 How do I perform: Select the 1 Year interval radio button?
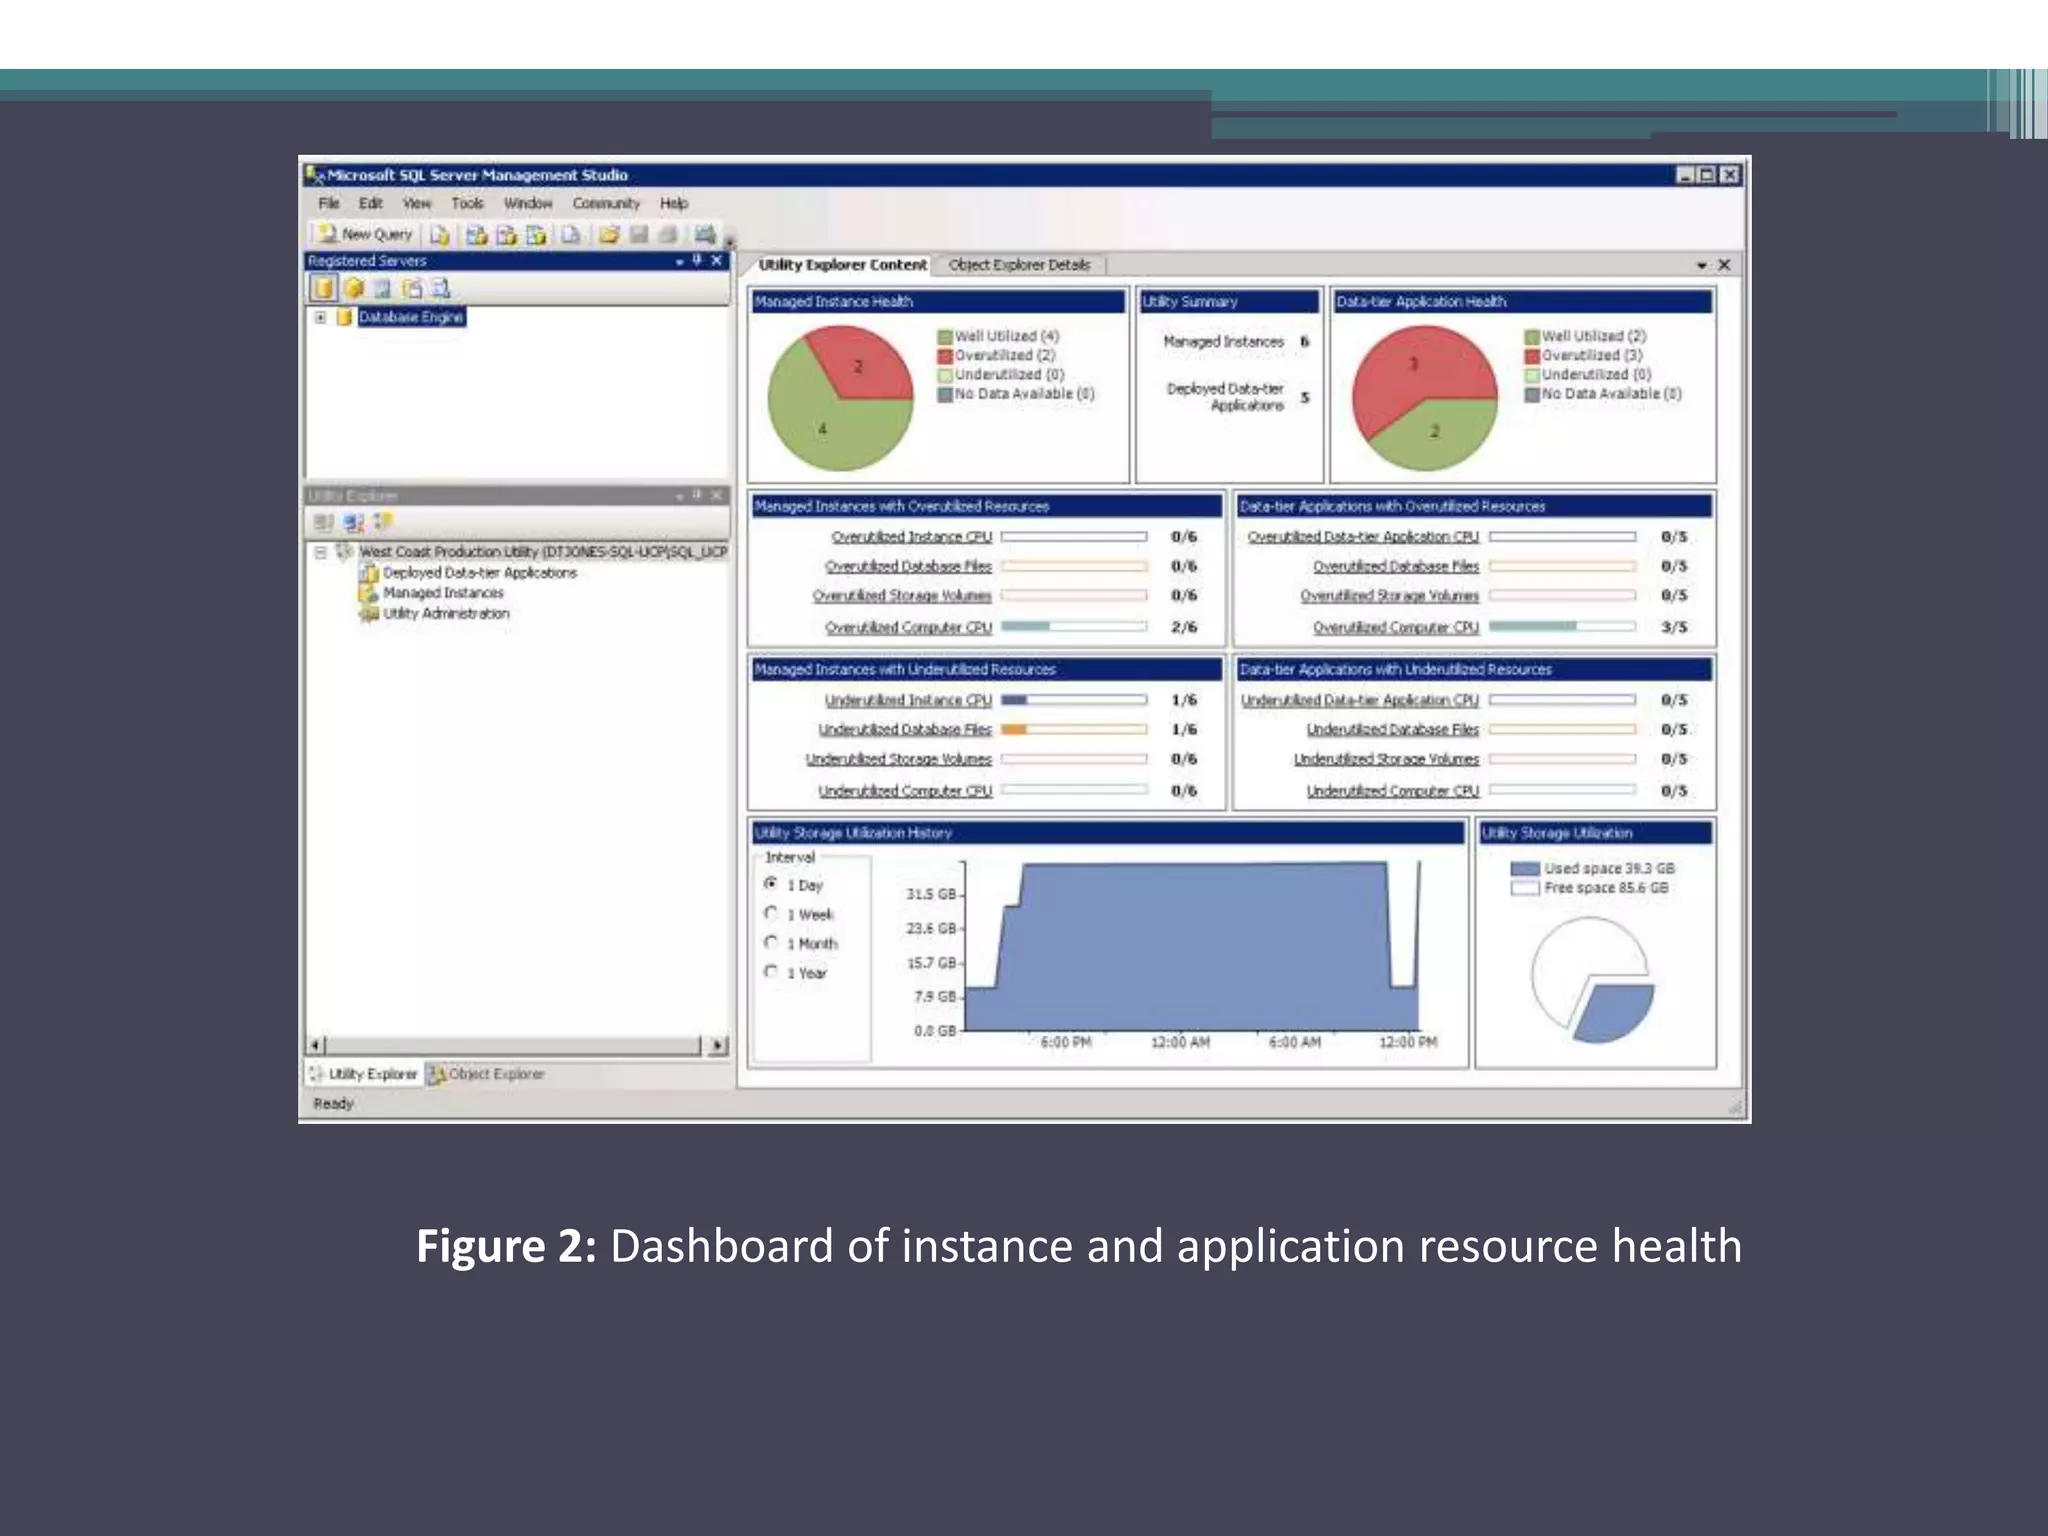[x=771, y=971]
